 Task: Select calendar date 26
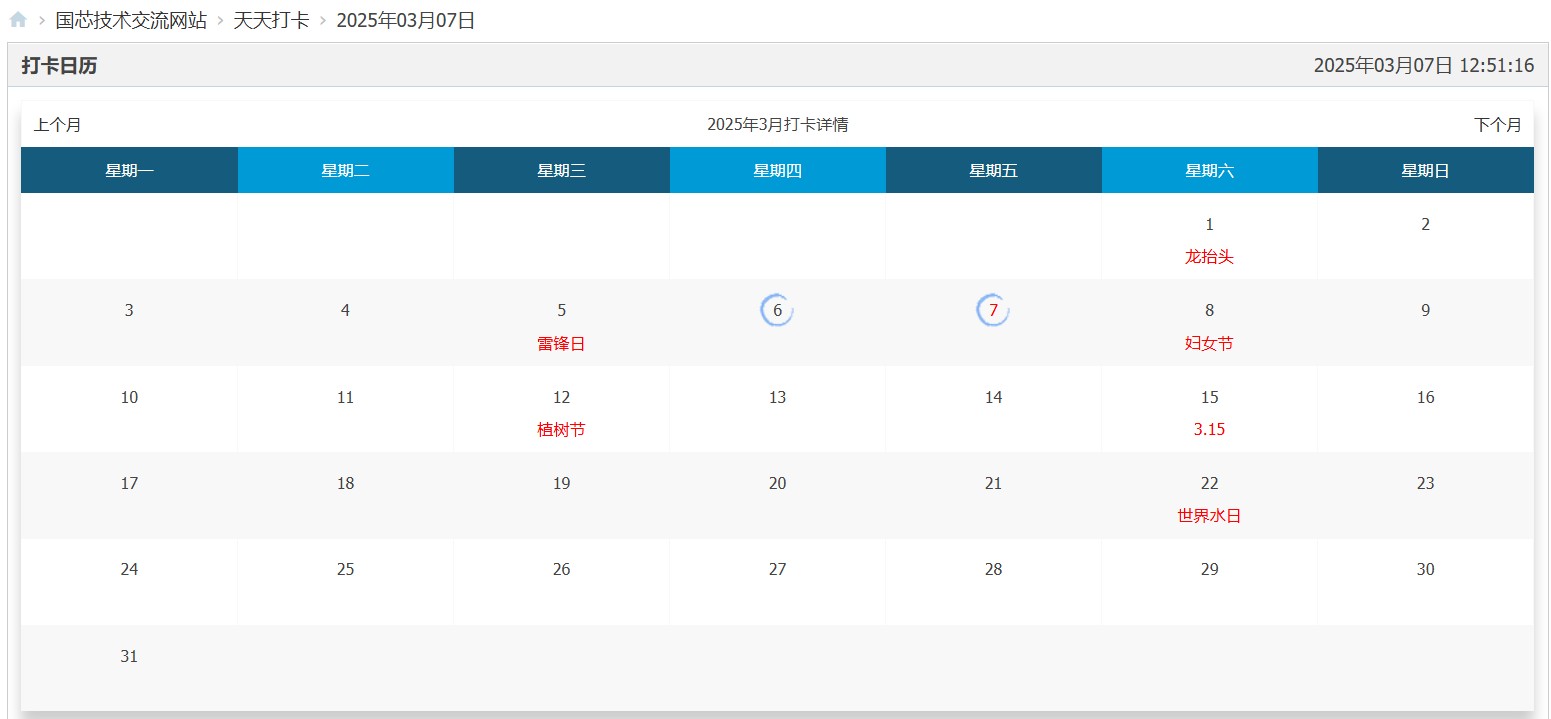(561, 569)
